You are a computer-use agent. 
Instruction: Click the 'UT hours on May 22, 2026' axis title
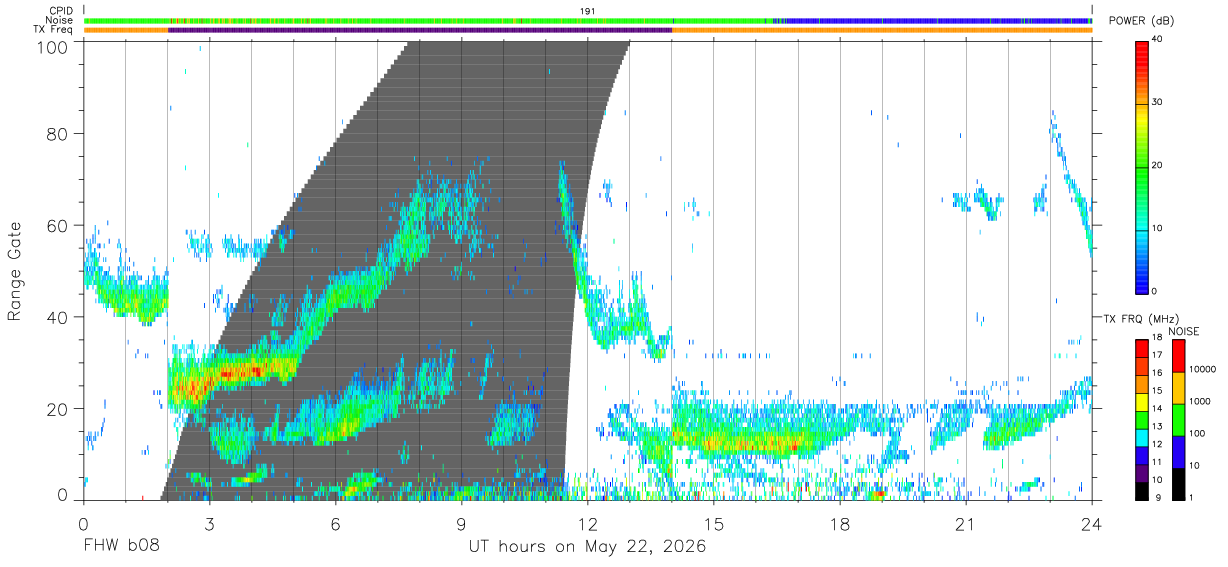(x=588, y=547)
